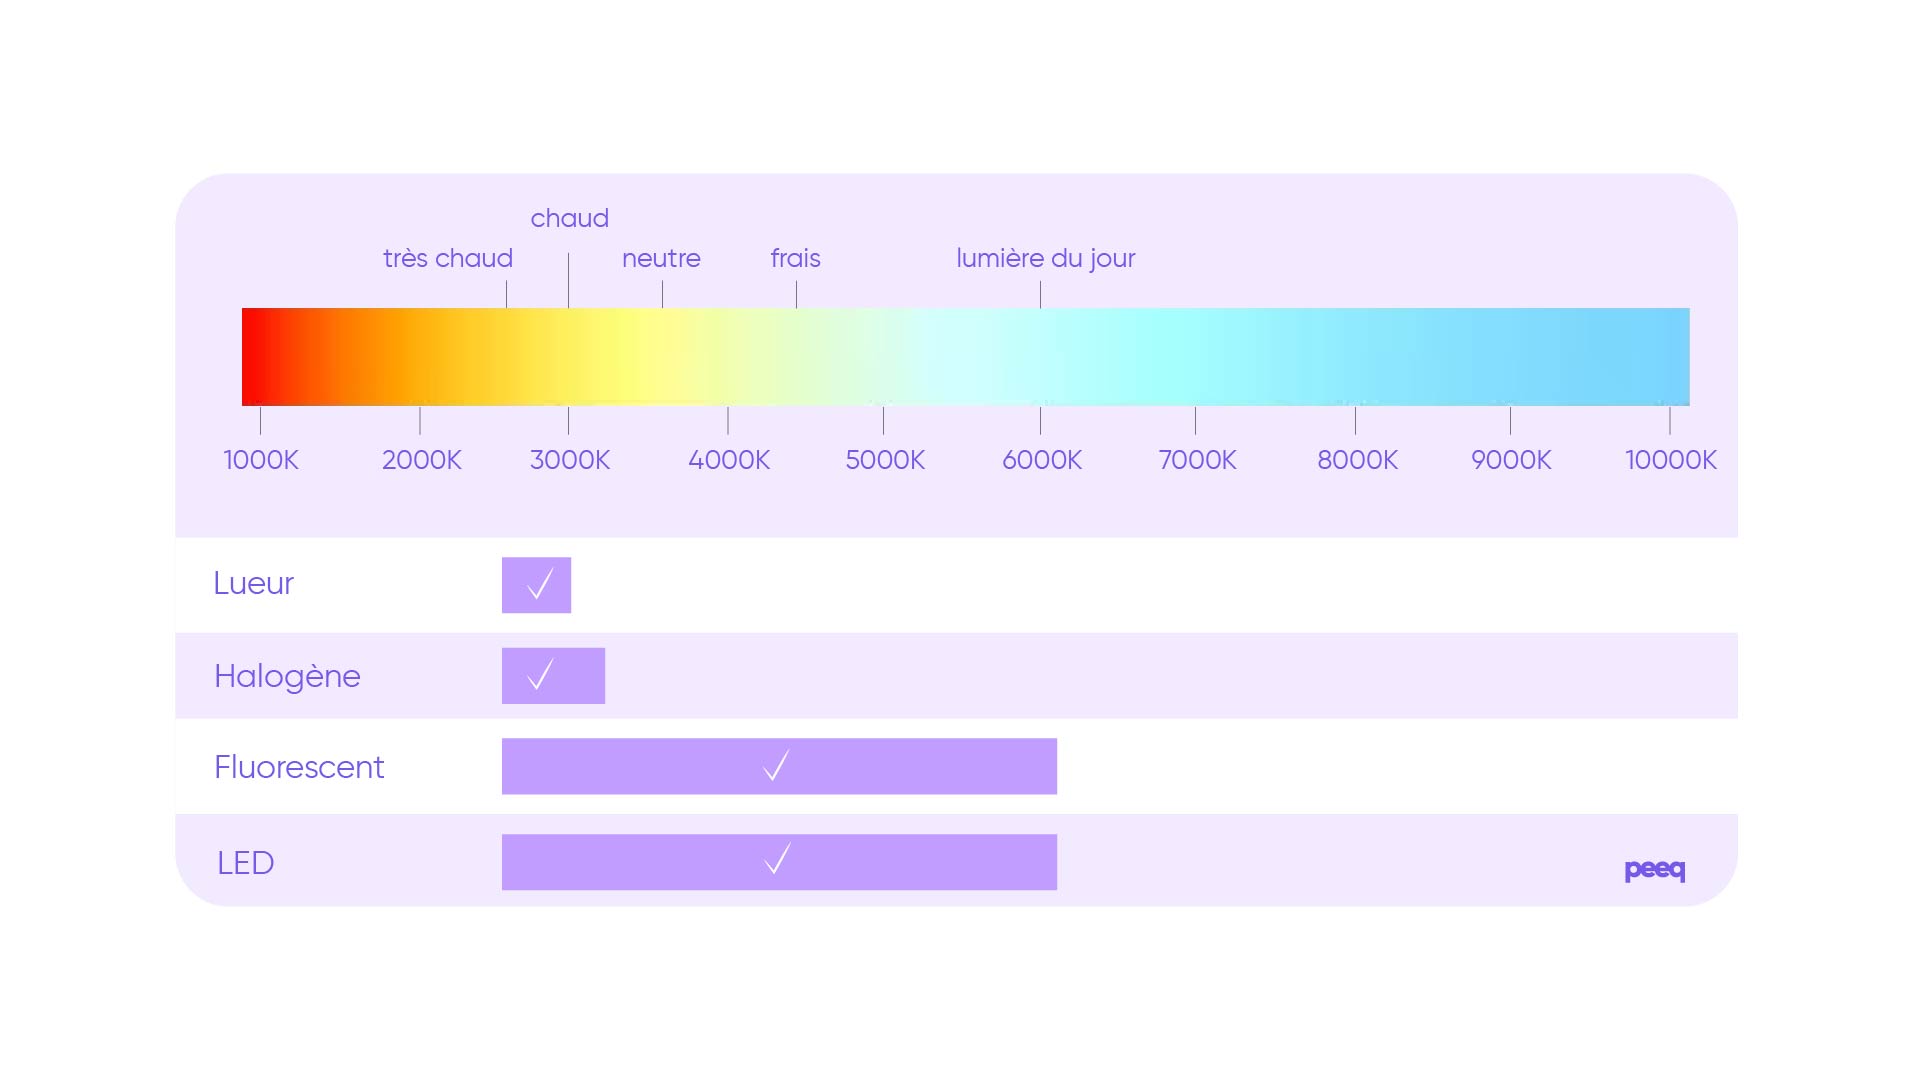The width and height of the screenshot is (1920, 1080).
Task: Click the Fluorescent row label
Action: [299, 767]
